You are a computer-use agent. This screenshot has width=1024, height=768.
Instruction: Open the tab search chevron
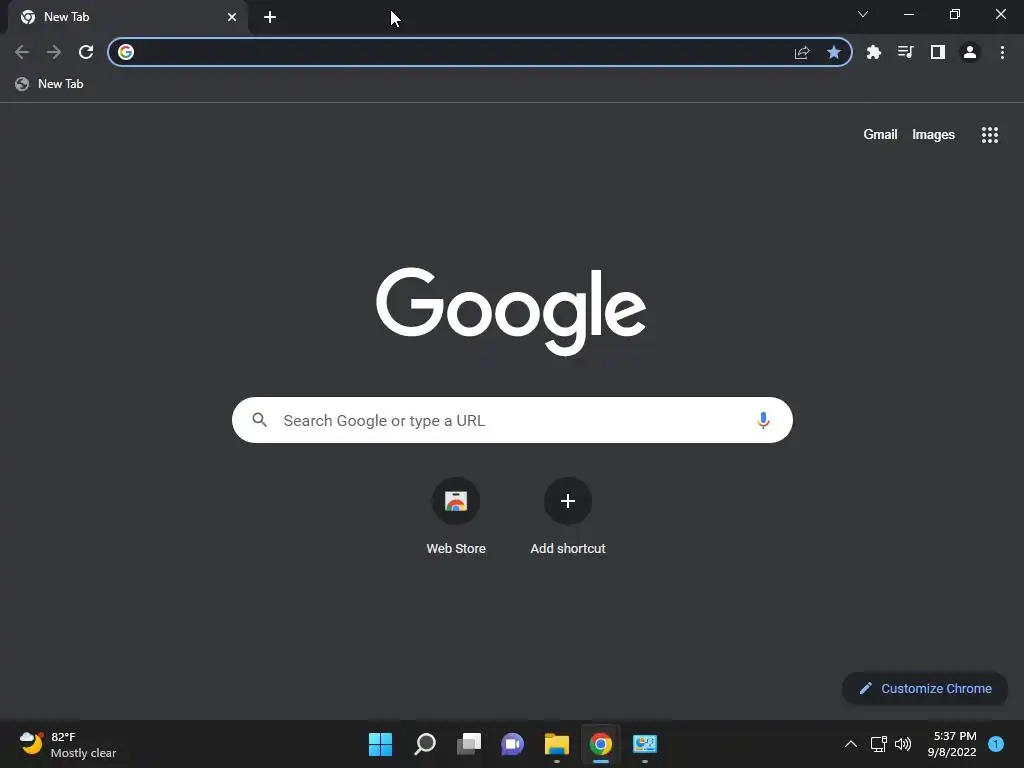pos(863,14)
